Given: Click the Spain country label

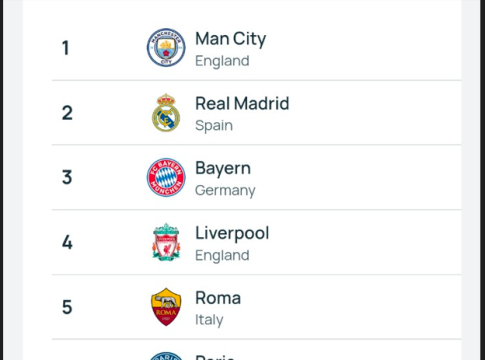Looking at the screenshot, I should pos(214,126).
